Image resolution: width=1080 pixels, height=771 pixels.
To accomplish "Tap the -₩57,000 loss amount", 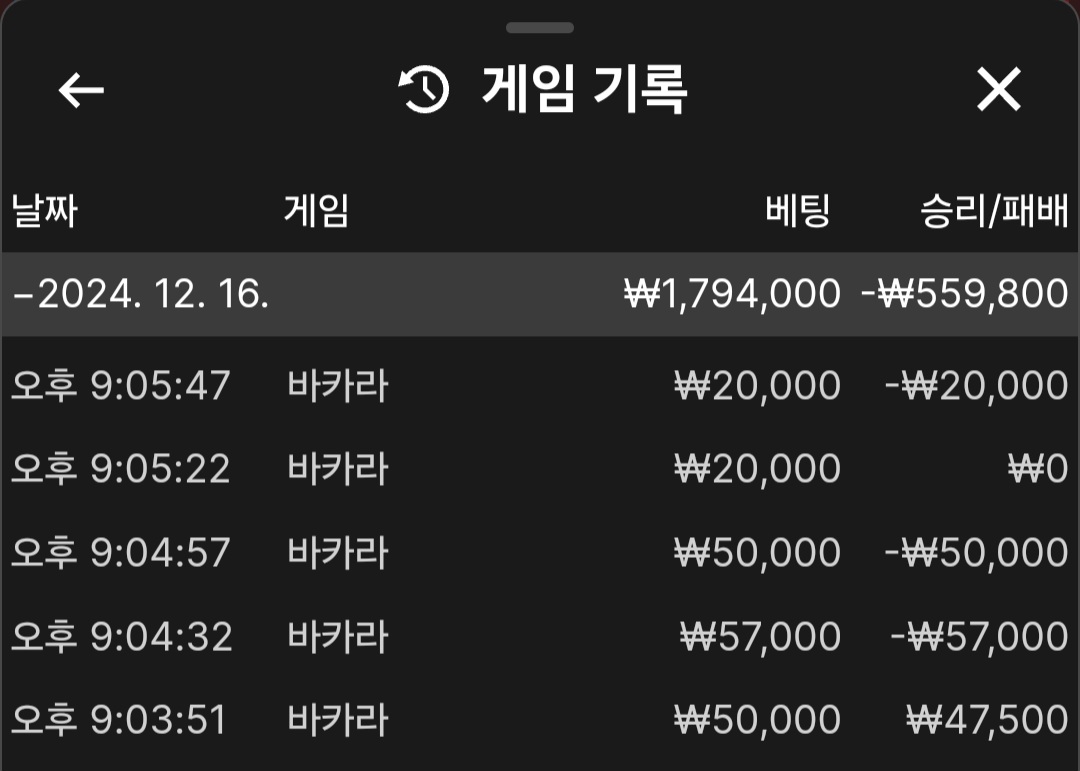I will 979,636.
